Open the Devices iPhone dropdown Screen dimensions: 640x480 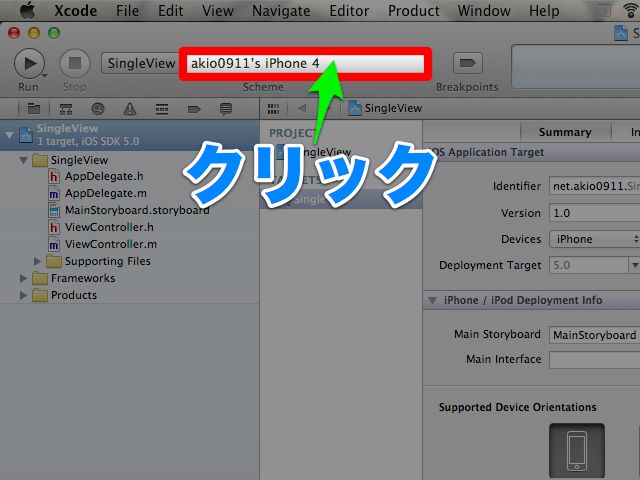(x=594, y=239)
